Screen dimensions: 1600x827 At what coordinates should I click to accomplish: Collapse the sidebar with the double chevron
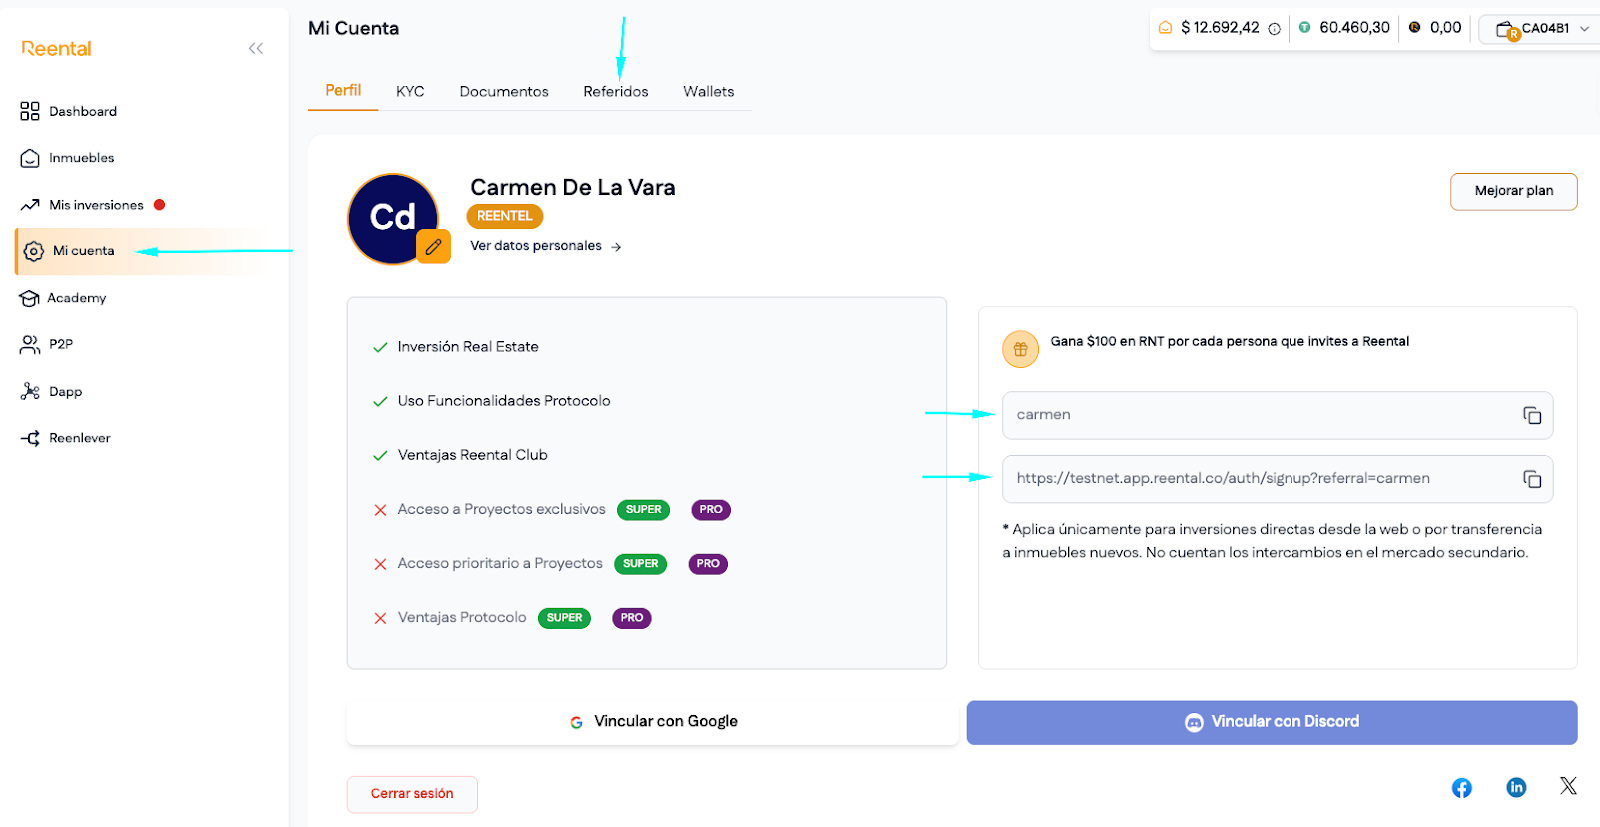256,48
